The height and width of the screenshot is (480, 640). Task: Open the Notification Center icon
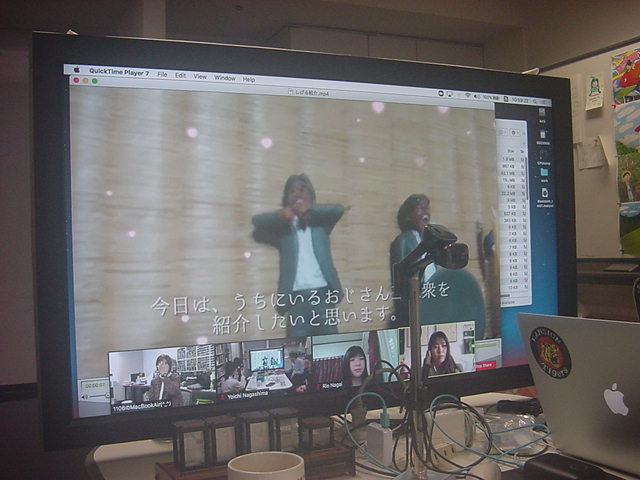[544, 102]
